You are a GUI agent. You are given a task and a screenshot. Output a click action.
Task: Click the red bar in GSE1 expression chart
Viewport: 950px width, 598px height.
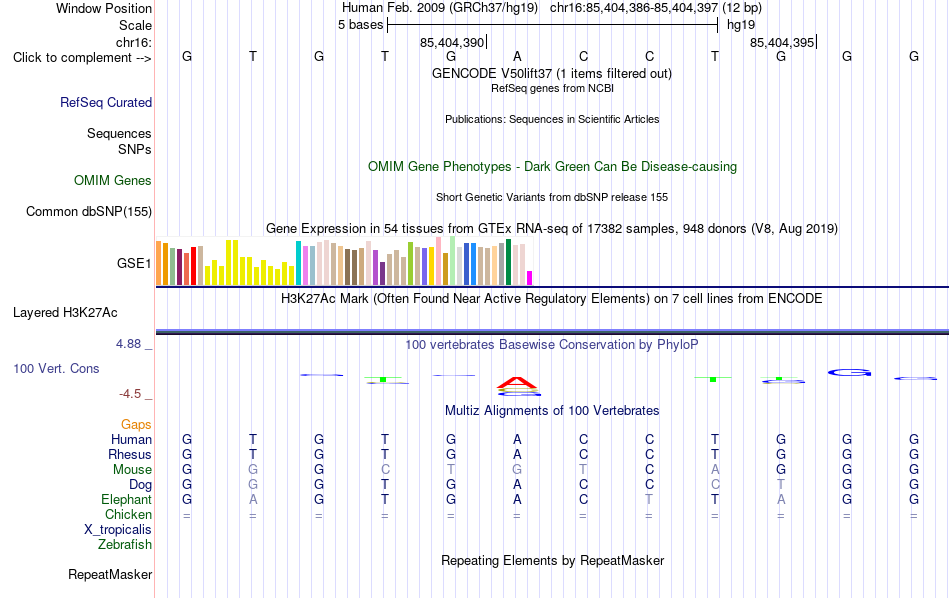click(193, 266)
